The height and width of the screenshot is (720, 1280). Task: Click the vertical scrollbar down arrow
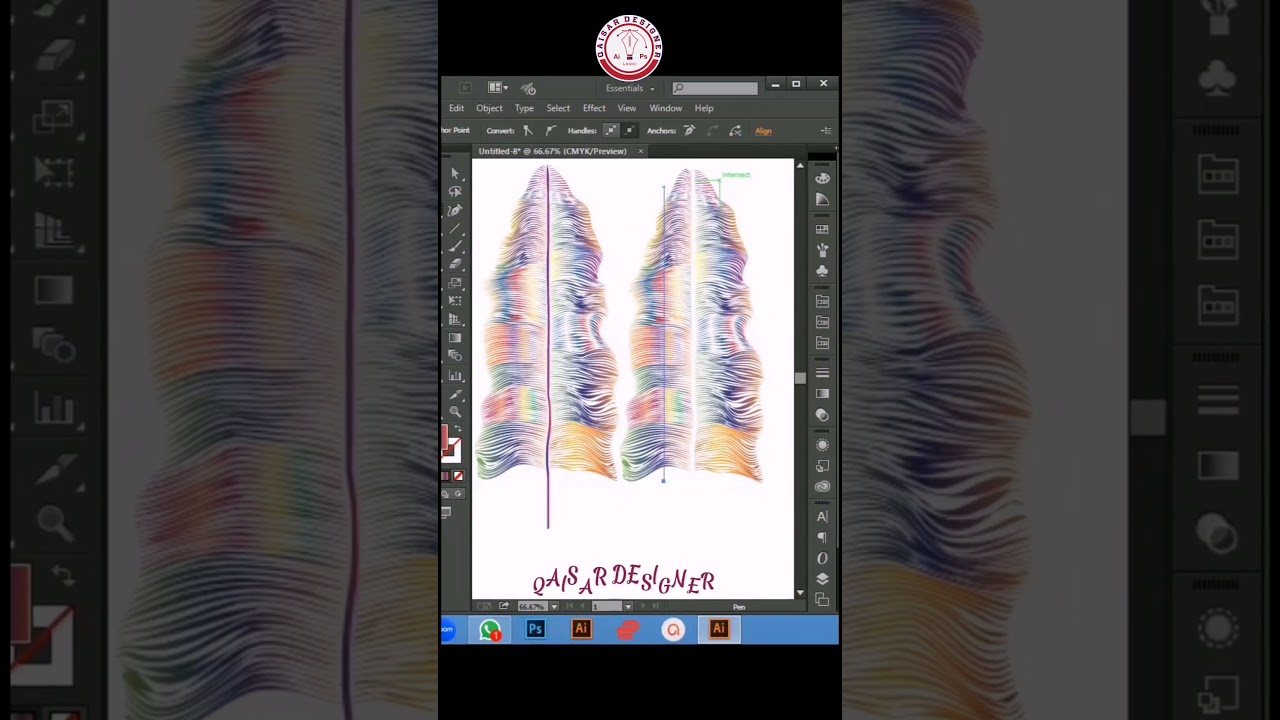tap(800, 593)
